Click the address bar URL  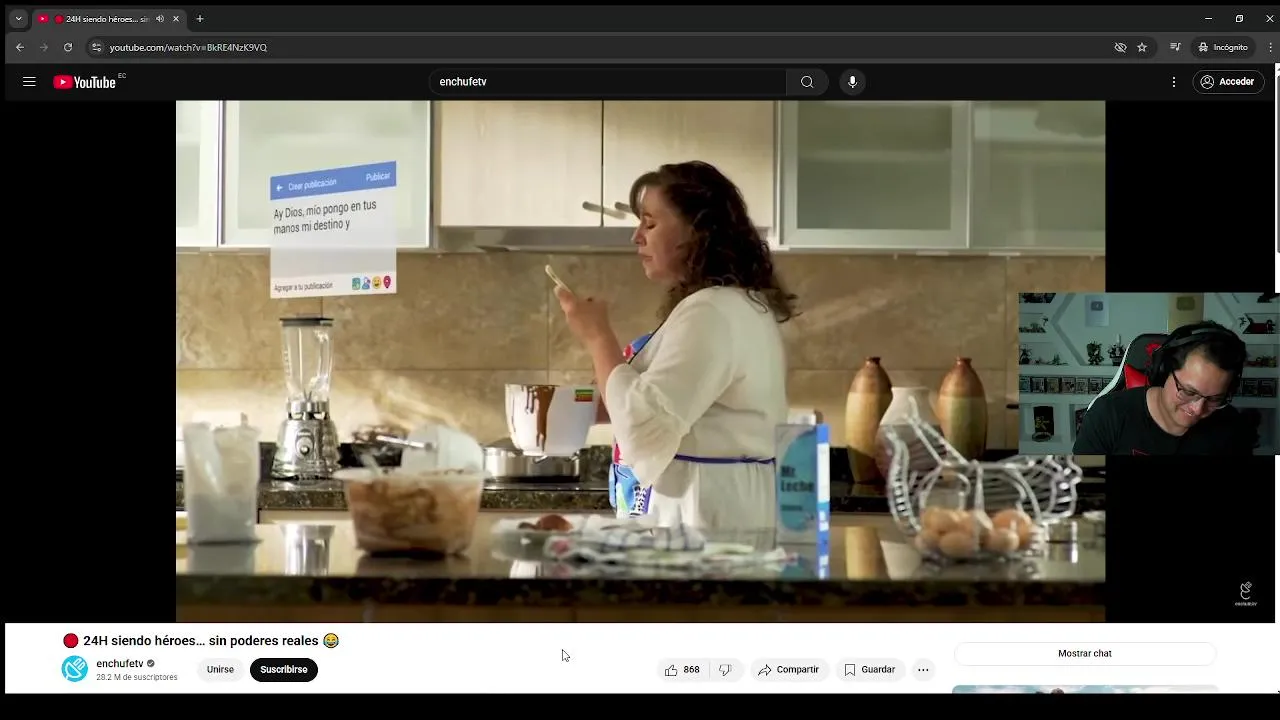(x=188, y=47)
